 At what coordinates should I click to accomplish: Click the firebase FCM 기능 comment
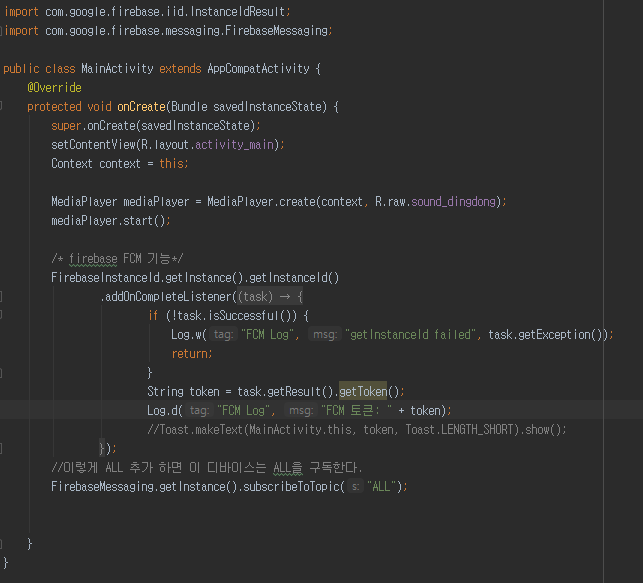coord(117,258)
